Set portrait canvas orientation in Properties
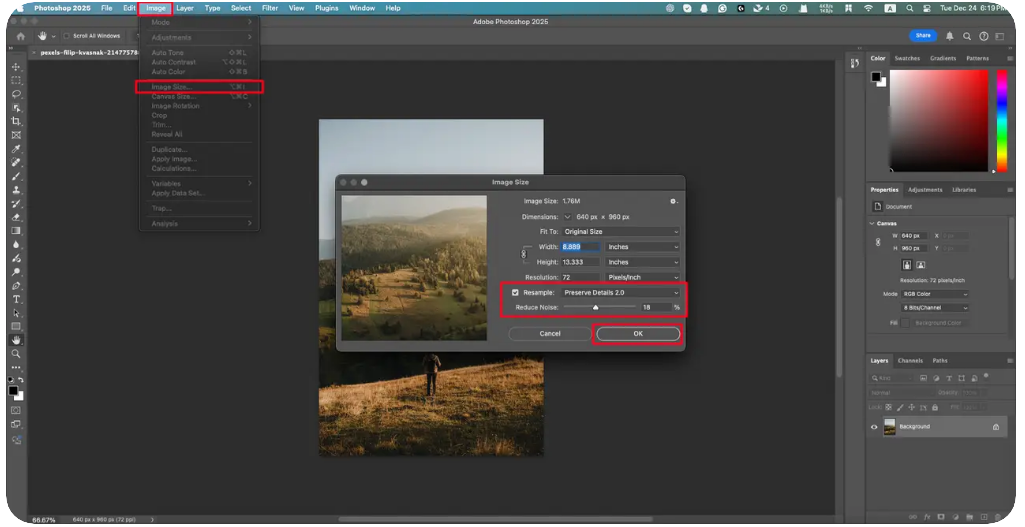This screenshot has width=1025, height=527. click(x=907, y=265)
